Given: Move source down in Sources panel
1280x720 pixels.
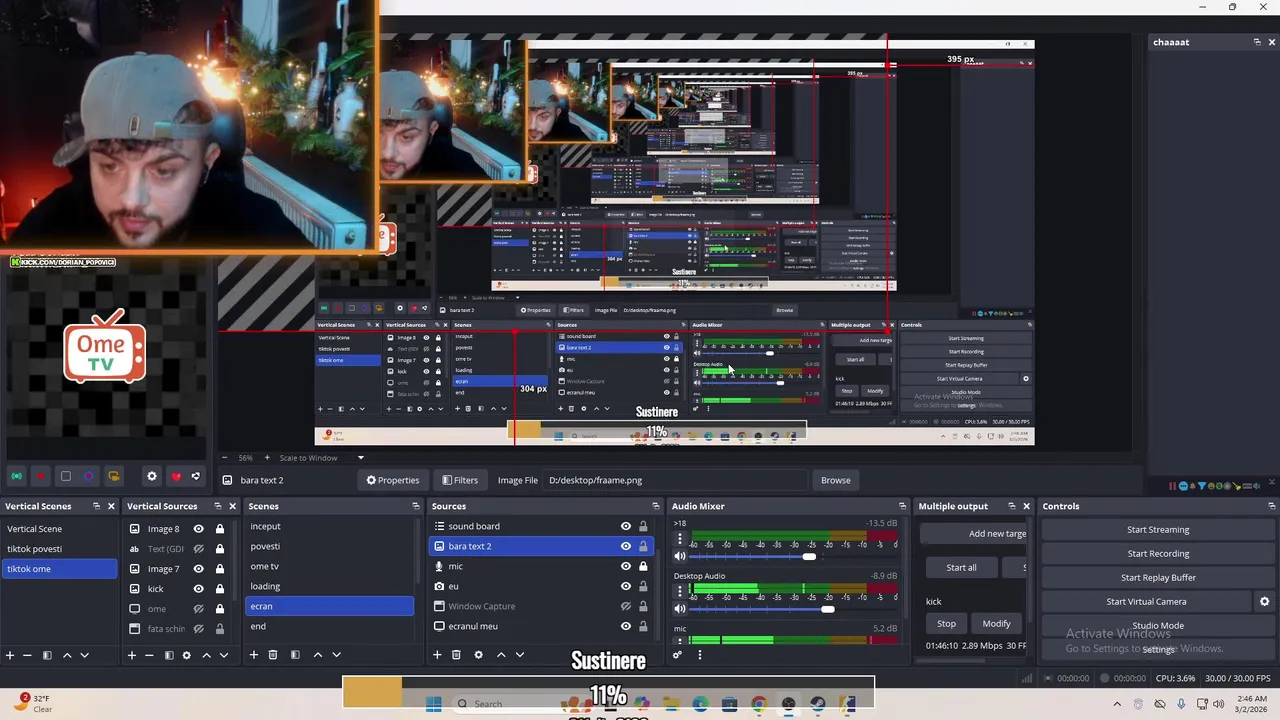Looking at the screenshot, I should pyautogui.click(x=519, y=655).
